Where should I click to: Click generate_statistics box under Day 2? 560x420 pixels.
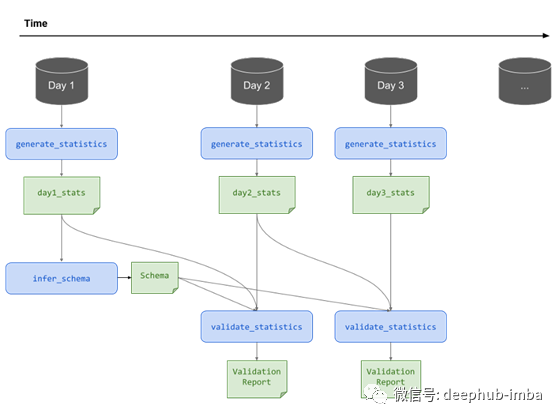click(x=257, y=144)
